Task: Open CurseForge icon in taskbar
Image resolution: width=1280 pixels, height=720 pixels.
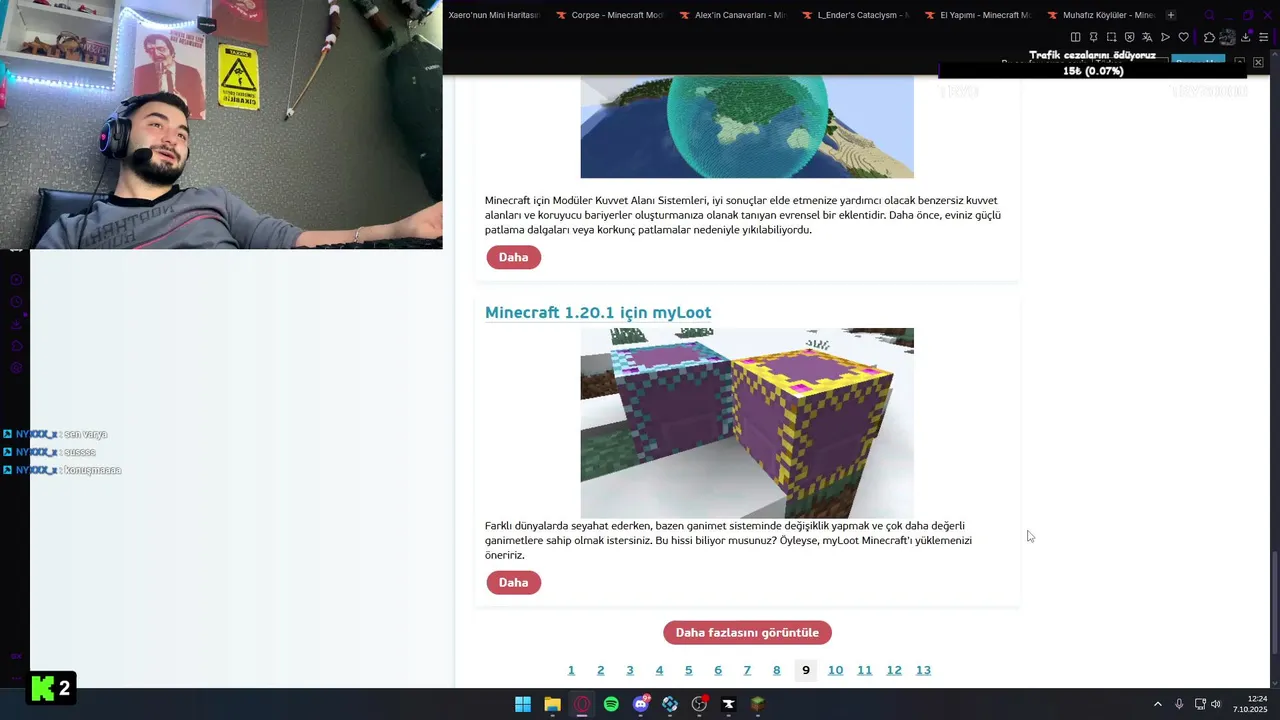Action: [x=728, y=704]
